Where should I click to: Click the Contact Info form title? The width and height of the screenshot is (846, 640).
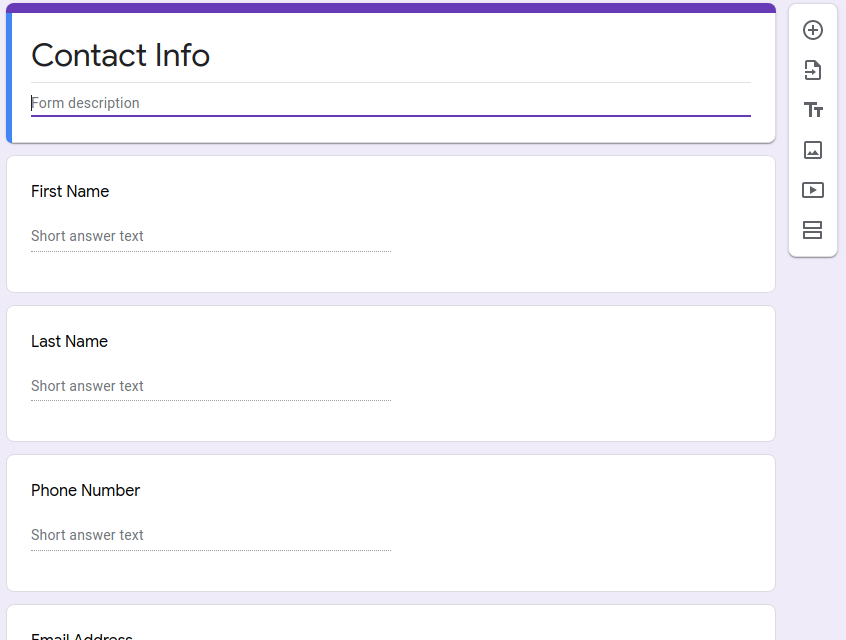point(120,56)
